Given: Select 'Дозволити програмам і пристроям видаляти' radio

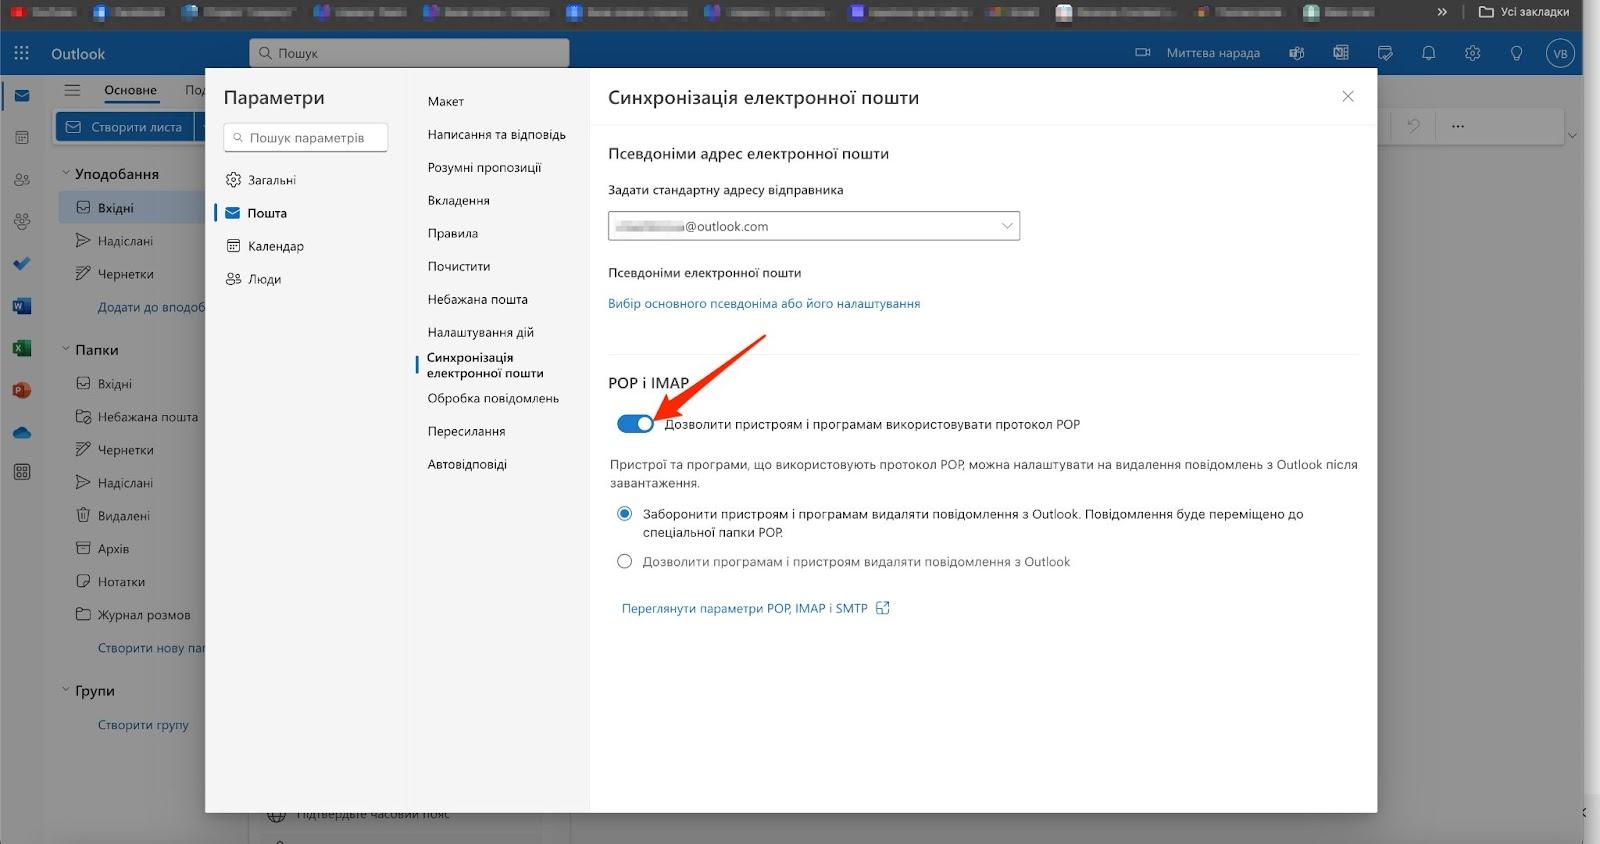Looking at the screenshot, I should (x=625, y=562).
